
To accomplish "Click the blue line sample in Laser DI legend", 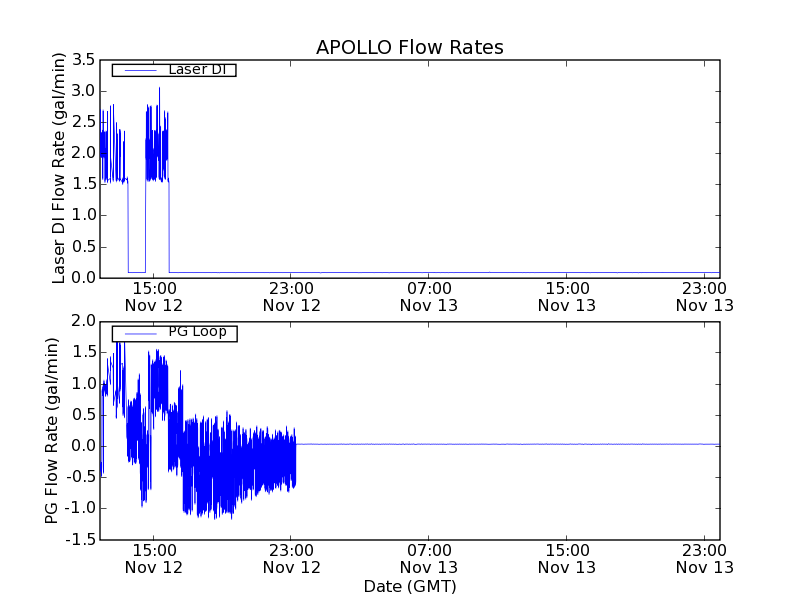I will tap(139, 70).
